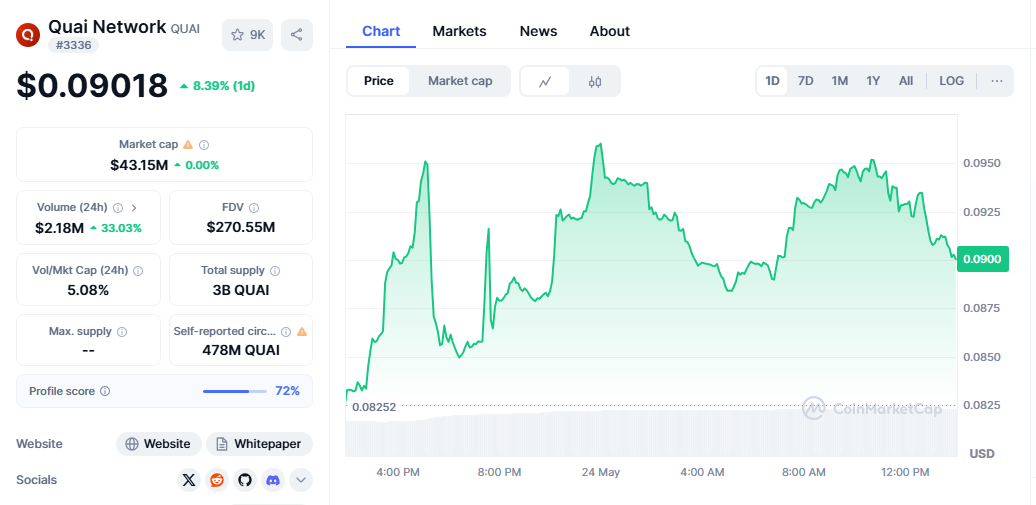Open Self-reported circulating supply info icon
This screenshot has height=505, width=1036.
pos(286,331)
